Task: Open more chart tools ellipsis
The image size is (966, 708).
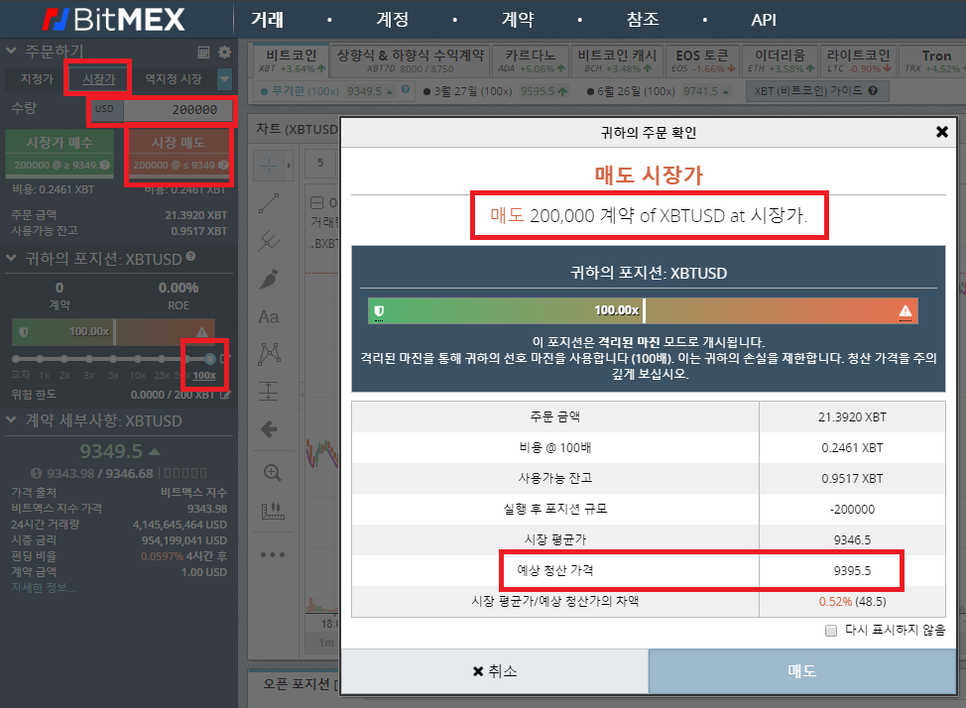Action: (272, 555)
